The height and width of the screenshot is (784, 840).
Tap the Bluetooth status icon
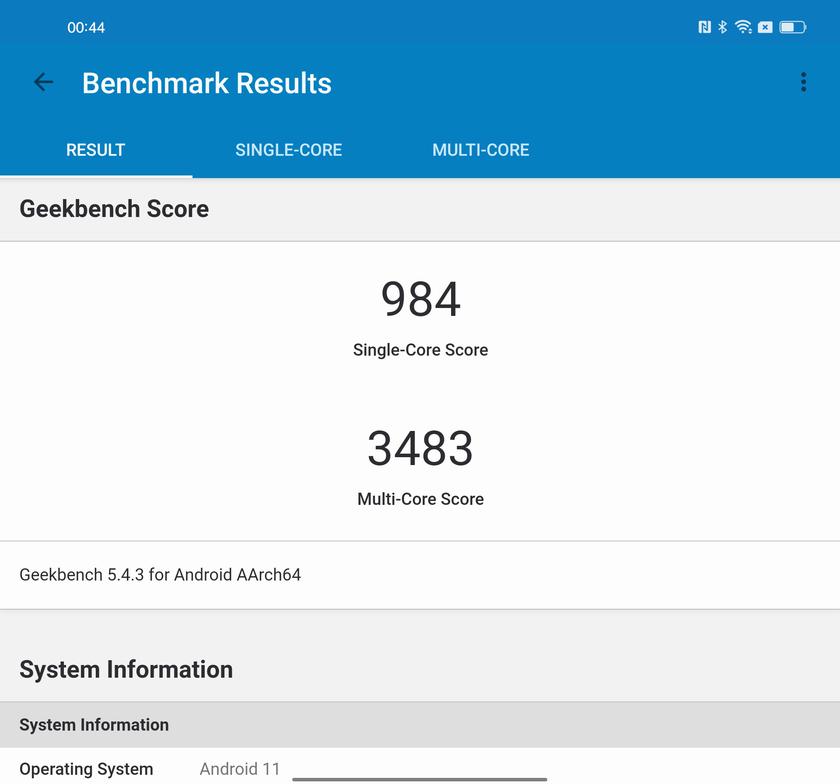(722, 27)
